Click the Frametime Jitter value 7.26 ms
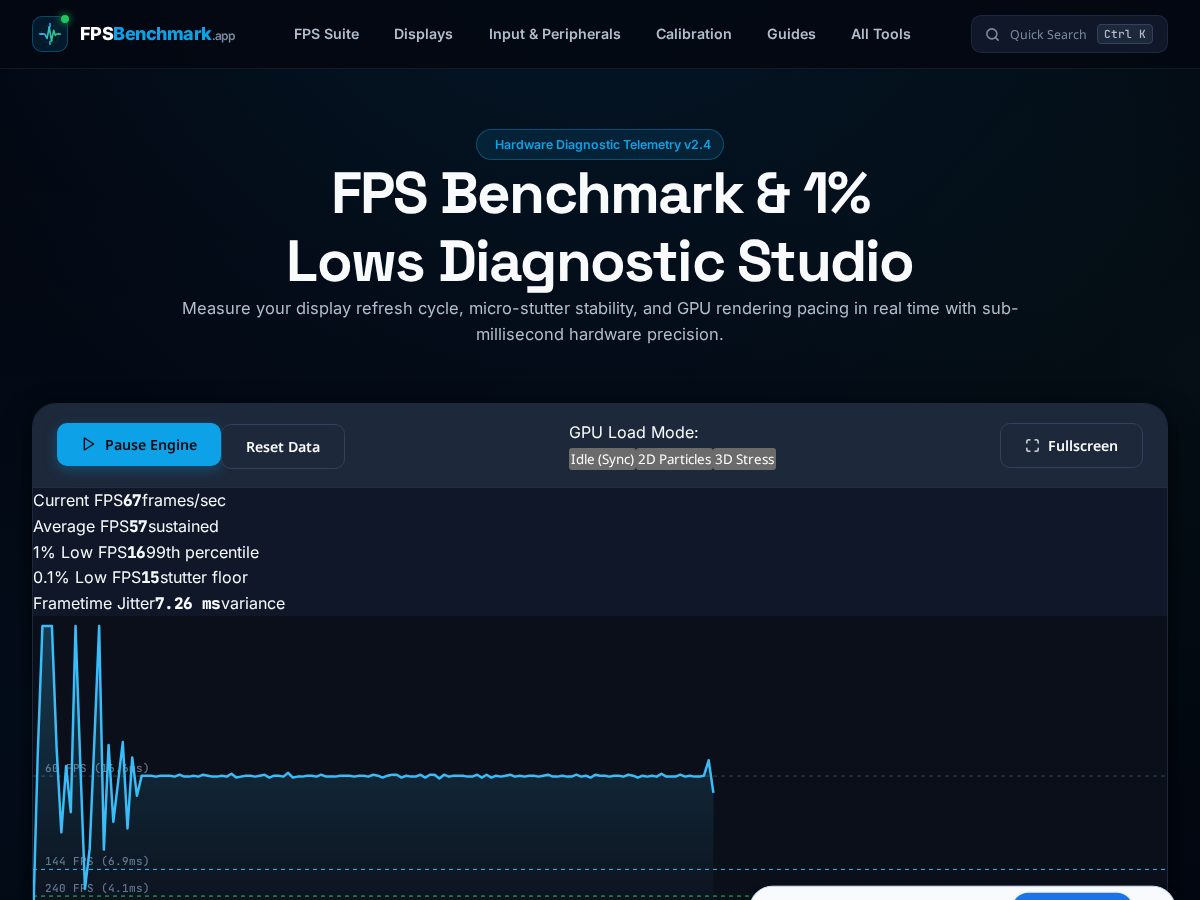This screenshot has height=900, width=1200. [188, 603]
